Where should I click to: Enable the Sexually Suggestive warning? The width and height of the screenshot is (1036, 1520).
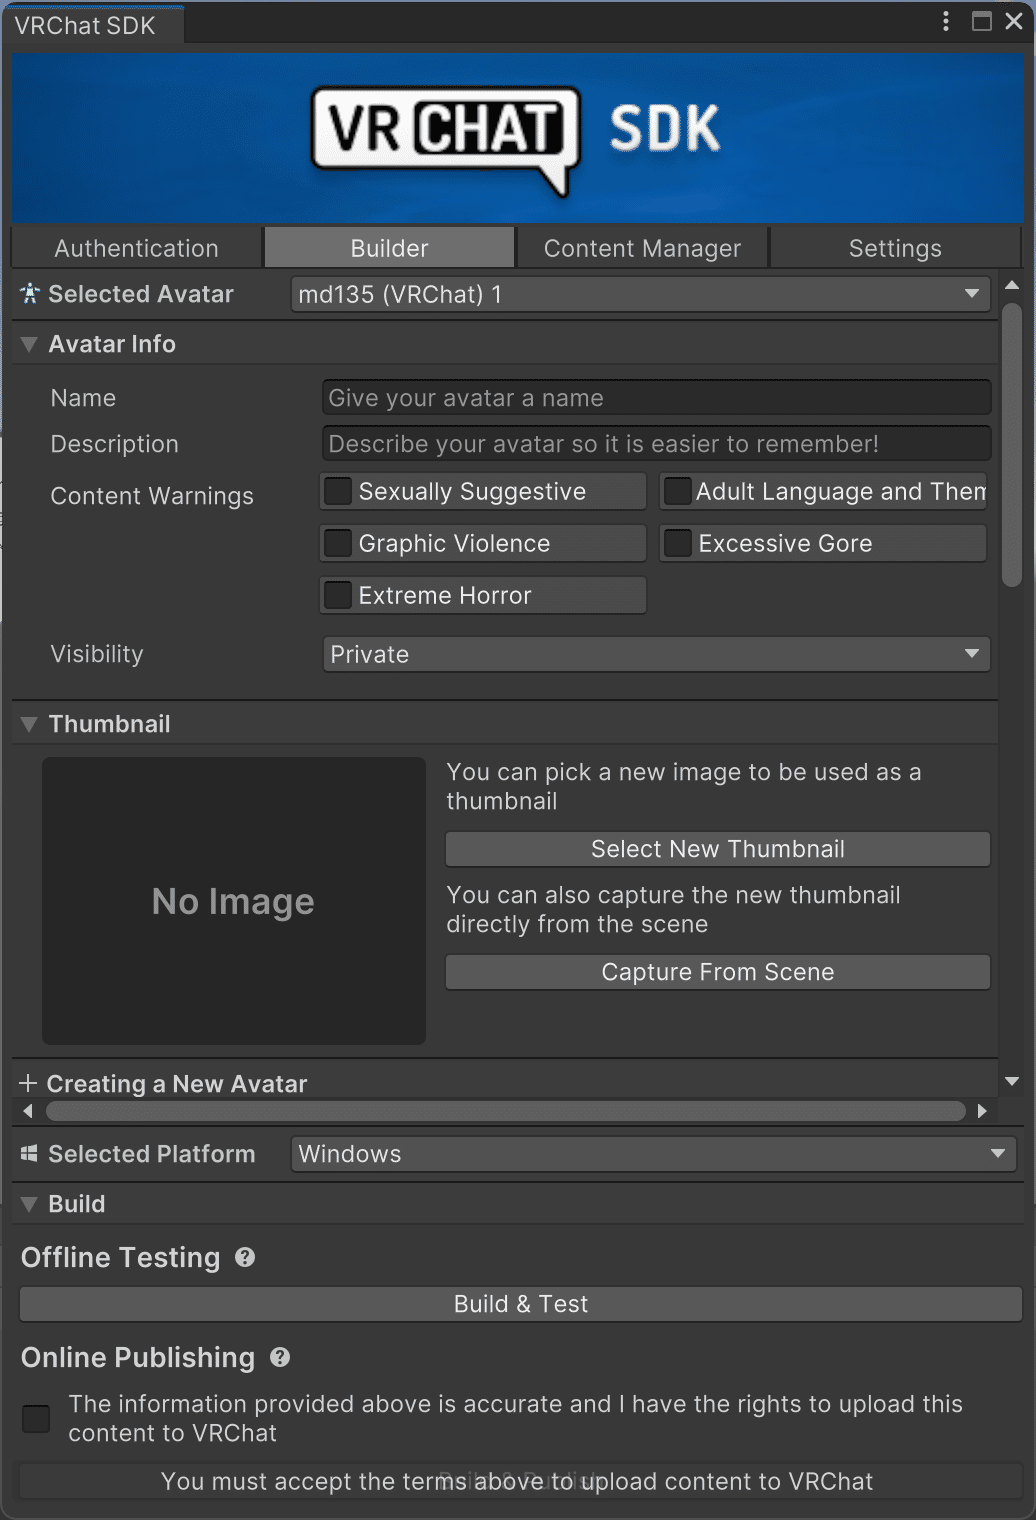[339, 491]
